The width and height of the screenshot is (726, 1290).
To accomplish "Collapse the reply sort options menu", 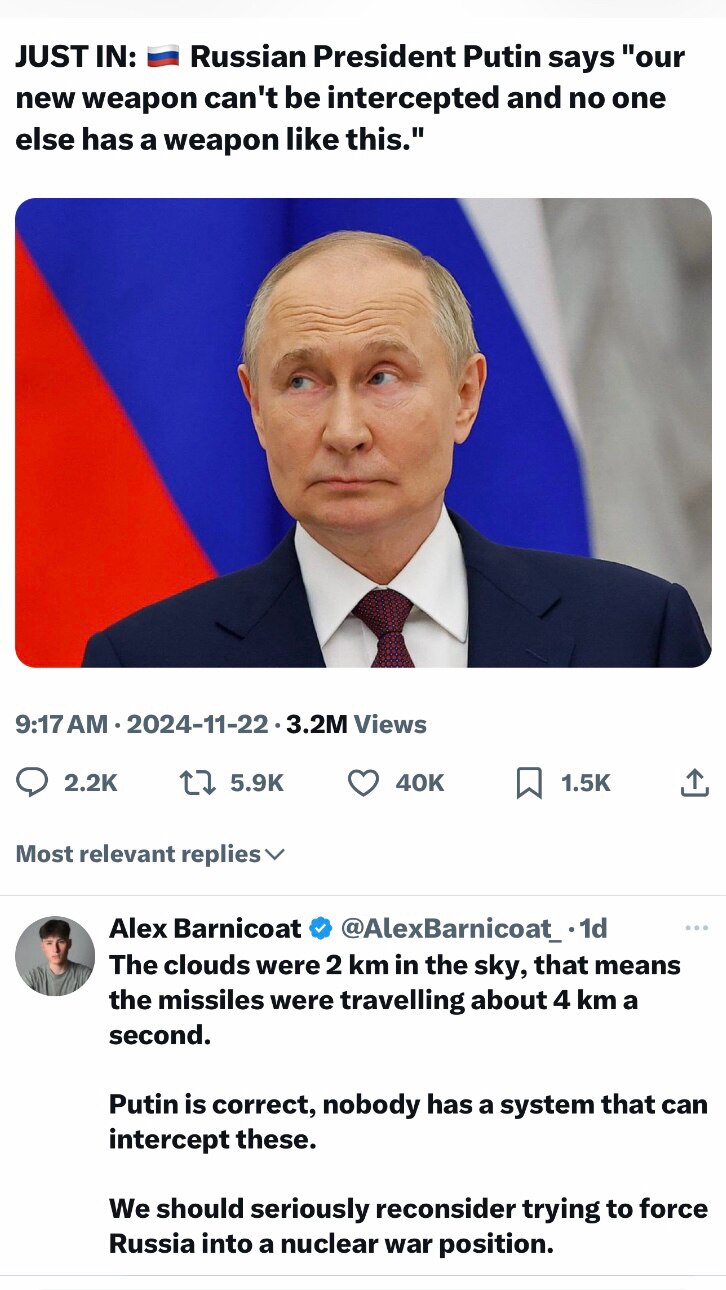I will coord(272,854).
